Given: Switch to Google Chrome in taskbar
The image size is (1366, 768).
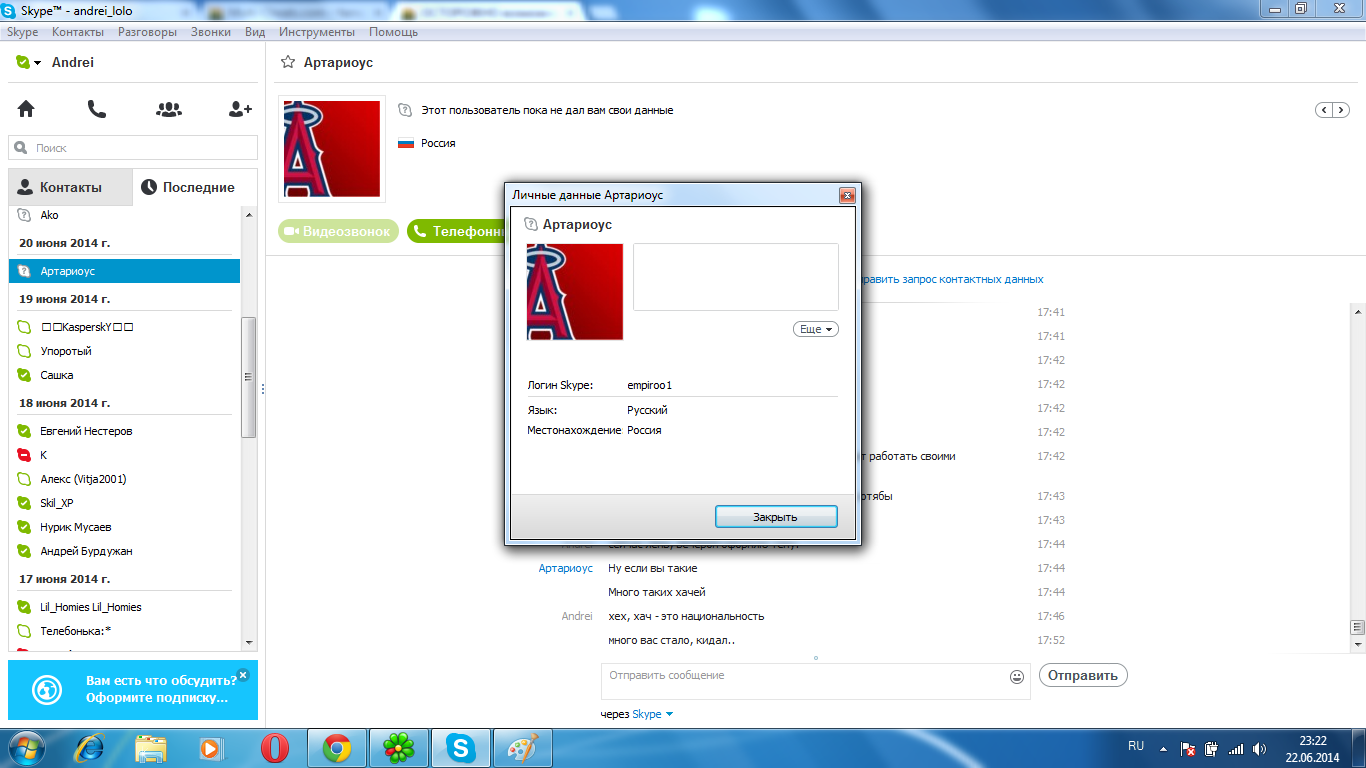Looking at the screenshot, I should [x=337, y=748].
